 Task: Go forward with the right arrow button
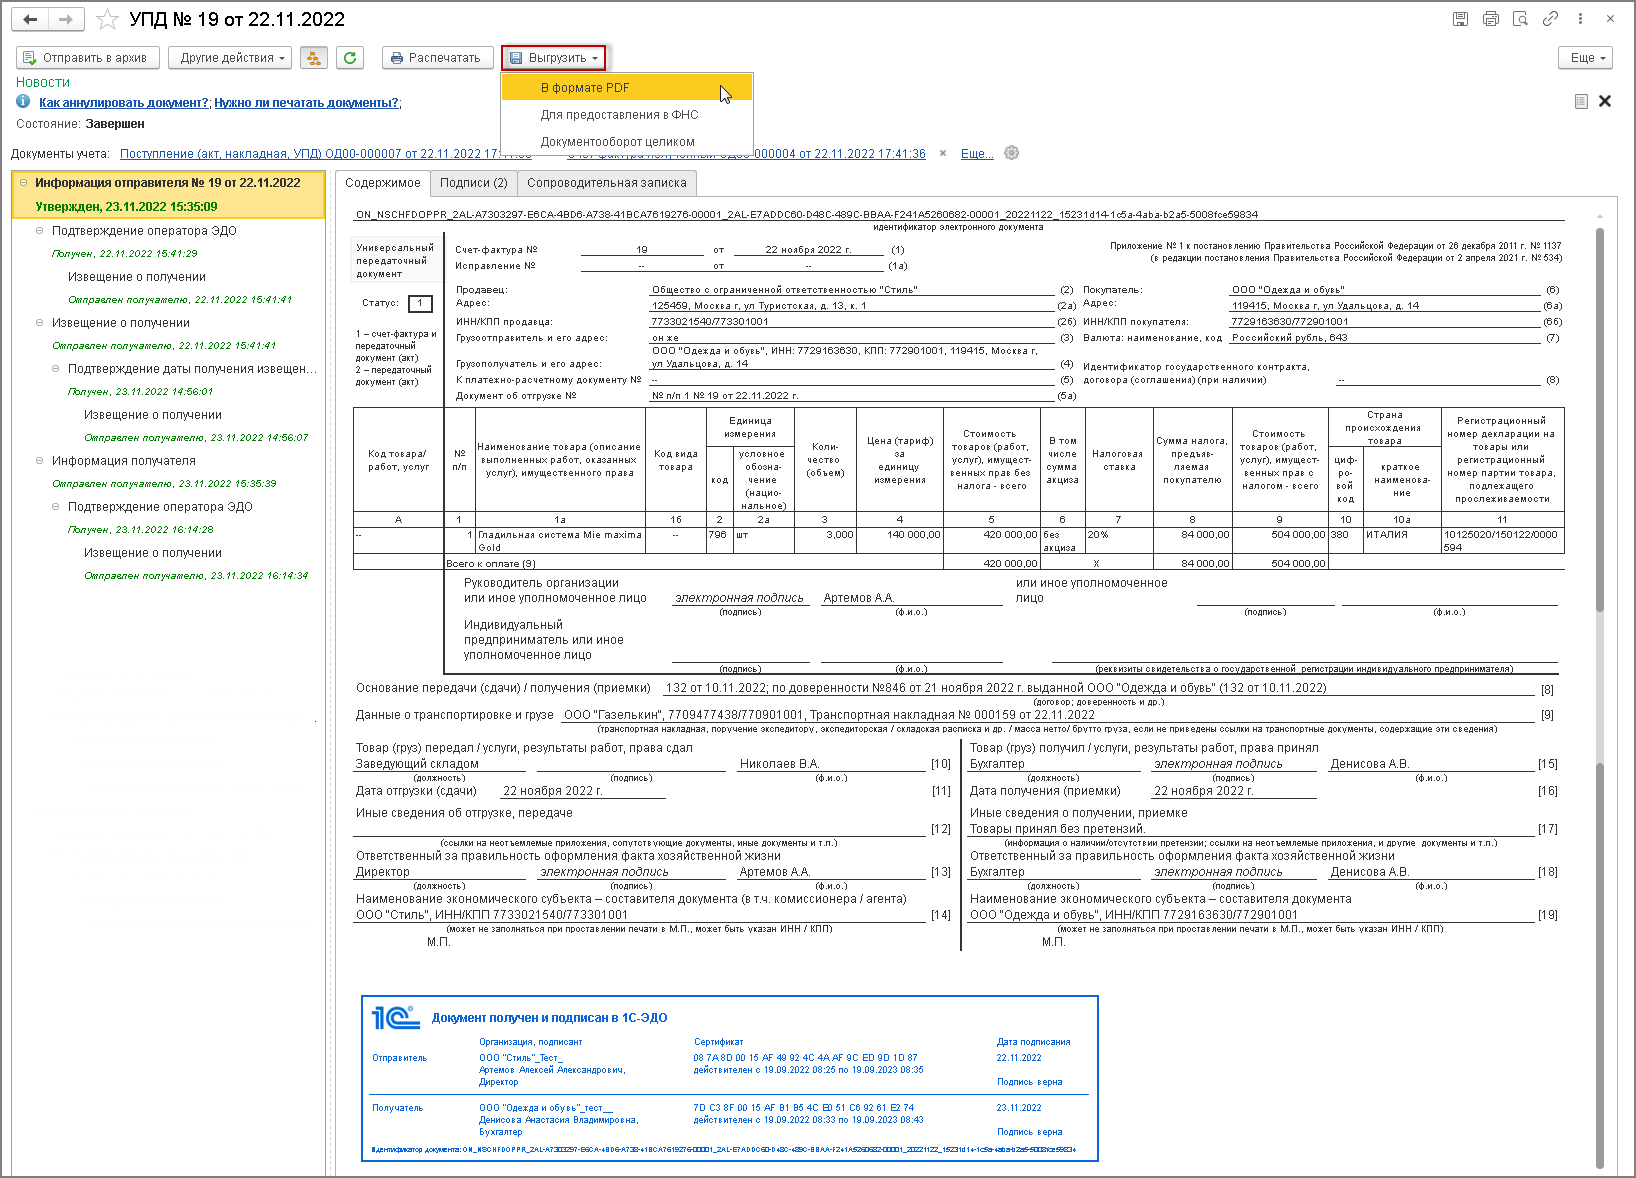click(66, 19)
